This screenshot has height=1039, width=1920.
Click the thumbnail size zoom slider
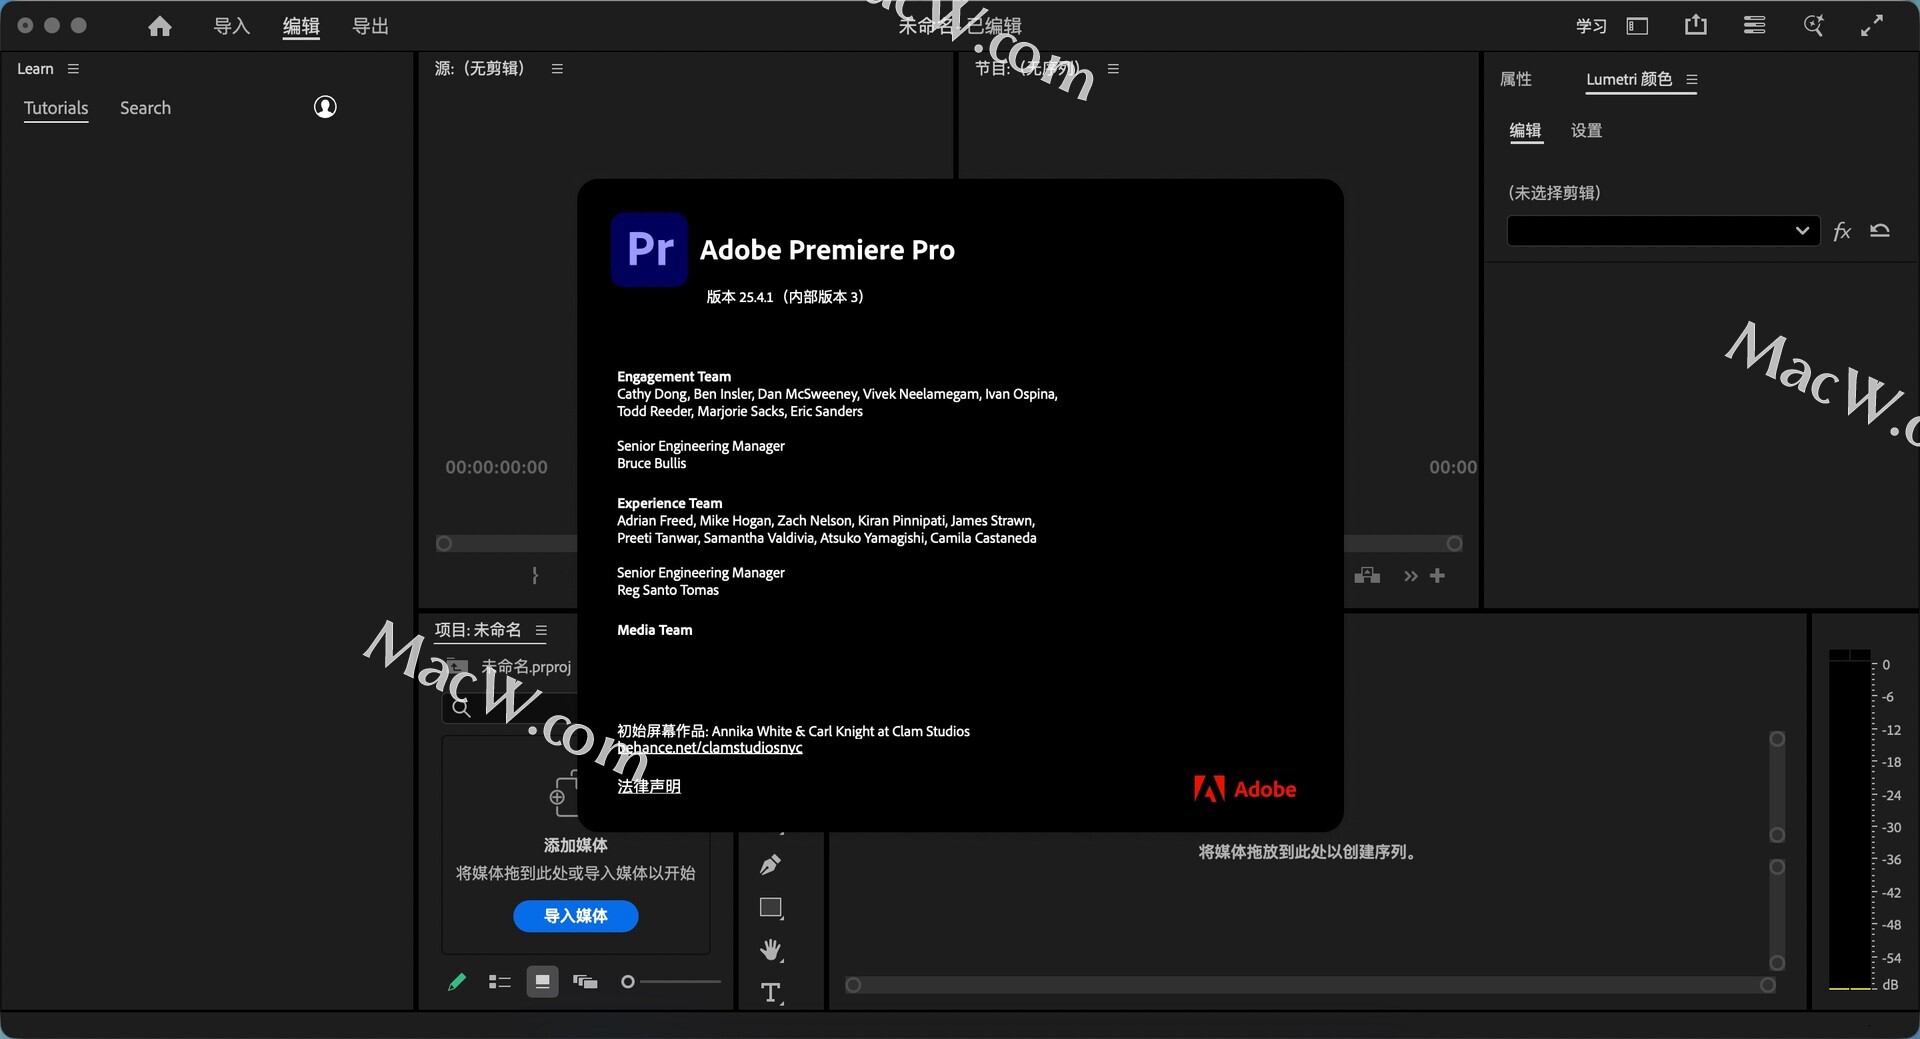pos(670,982)
